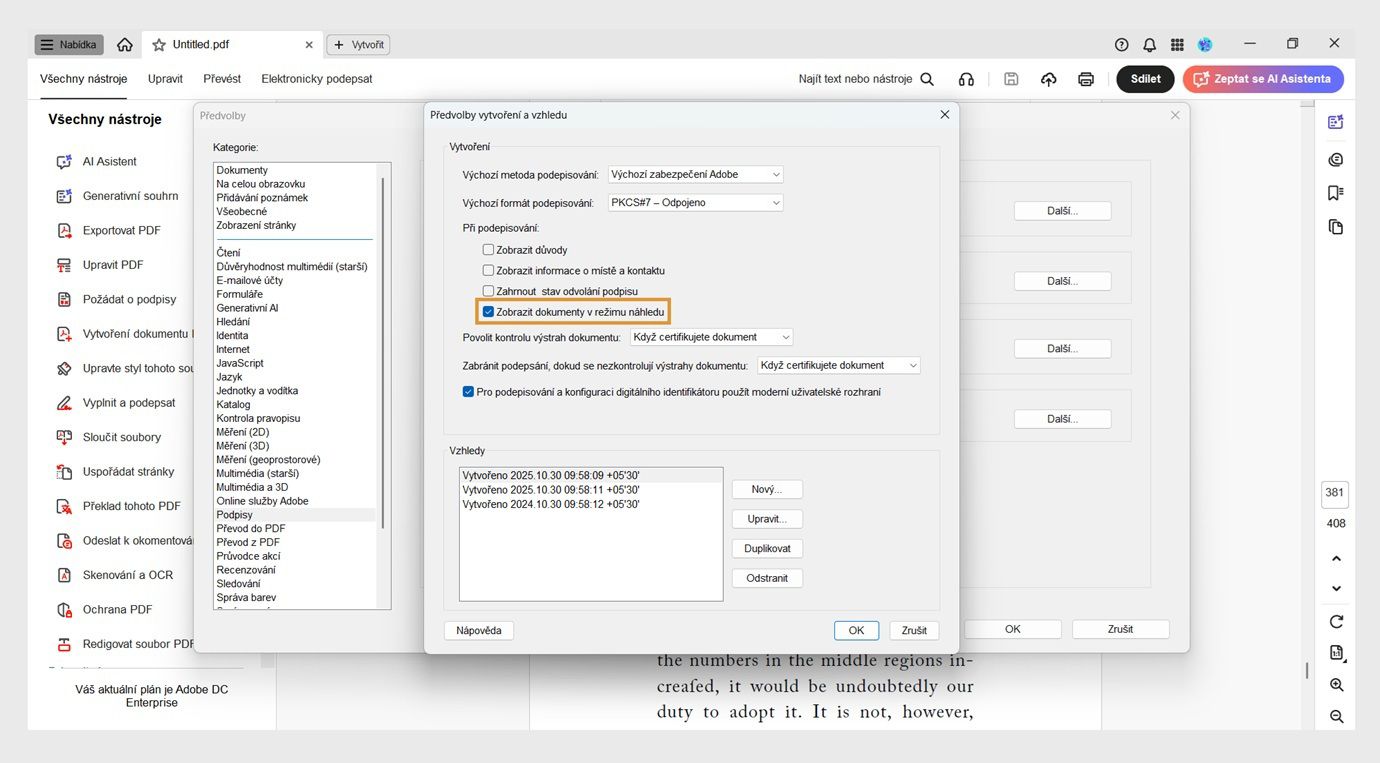Open the bookmarks icon in right rail

point(1336,193)
